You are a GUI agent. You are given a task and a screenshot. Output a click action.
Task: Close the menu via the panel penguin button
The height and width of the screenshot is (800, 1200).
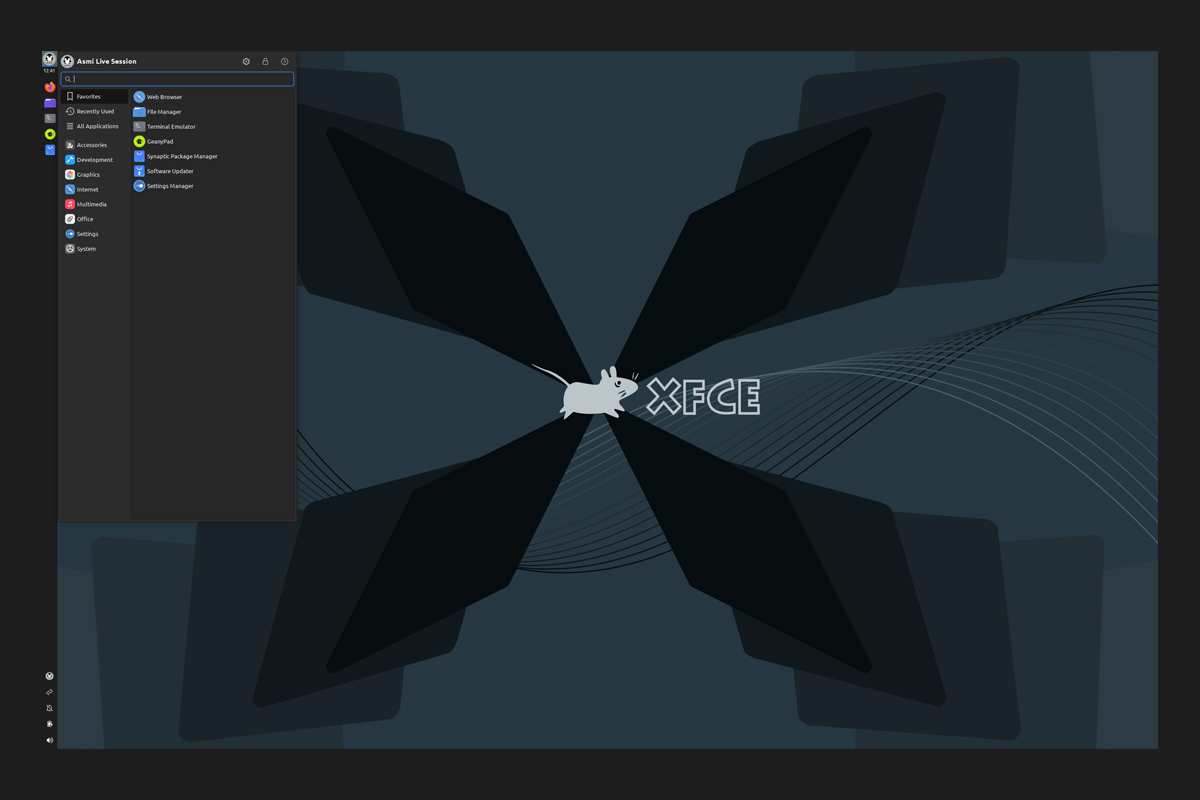(x=49, y=60)
